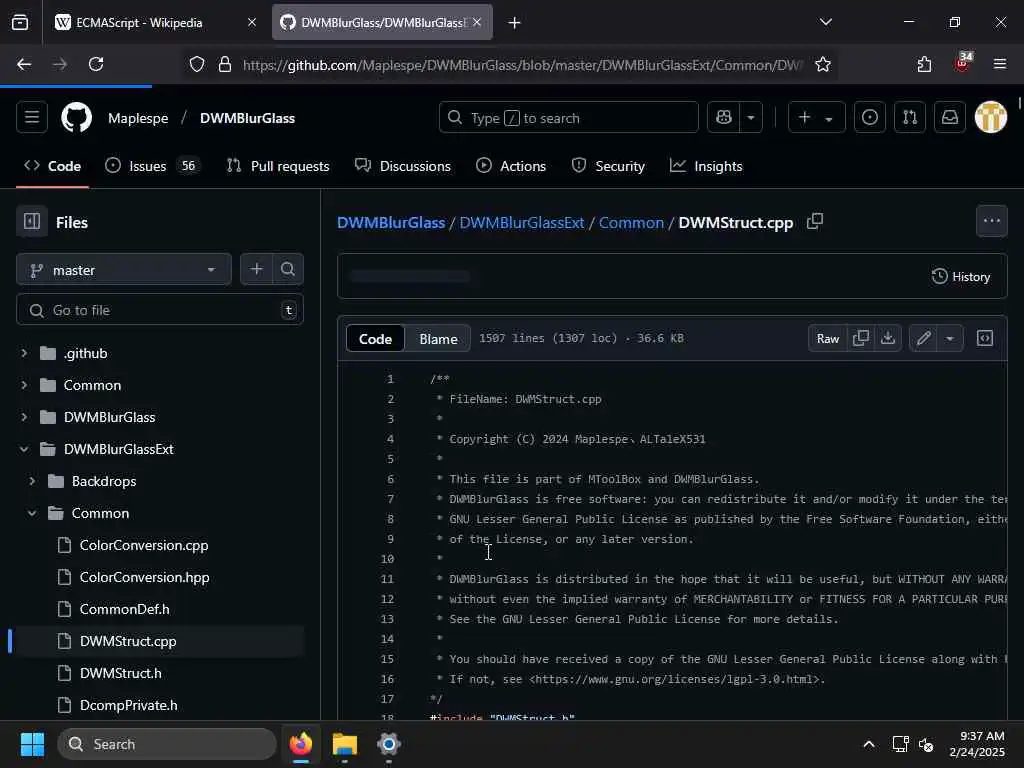1024x768 pixels.
Task: Go back to previous page
Action: point(24,64)
